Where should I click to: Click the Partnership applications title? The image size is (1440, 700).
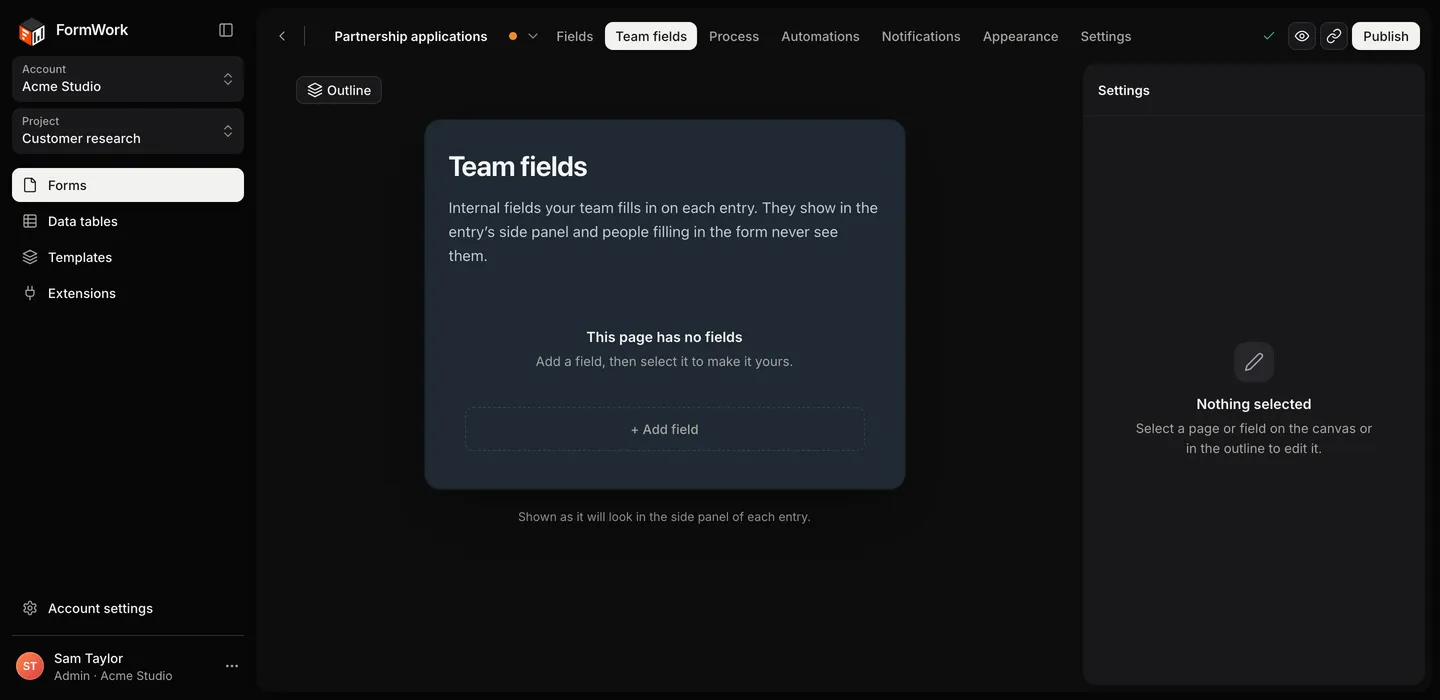tap(411, 36)
